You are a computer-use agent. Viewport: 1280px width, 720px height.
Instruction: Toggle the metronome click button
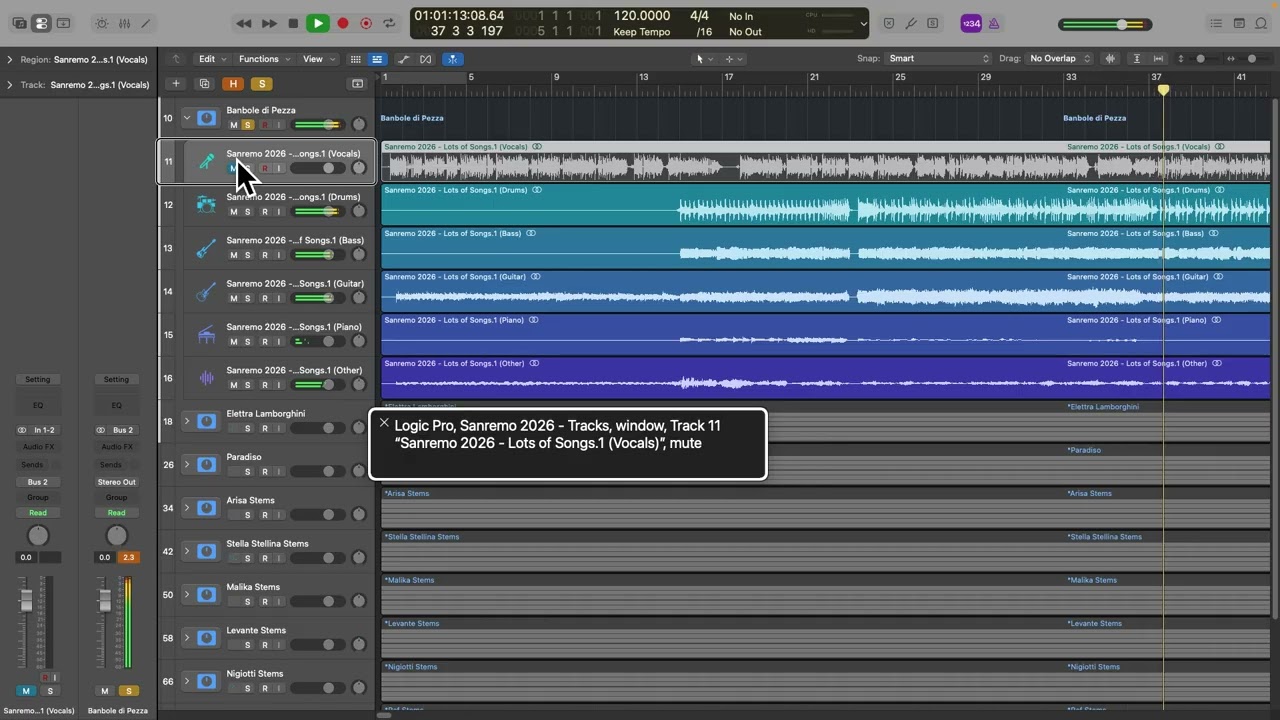pos(995,23)
